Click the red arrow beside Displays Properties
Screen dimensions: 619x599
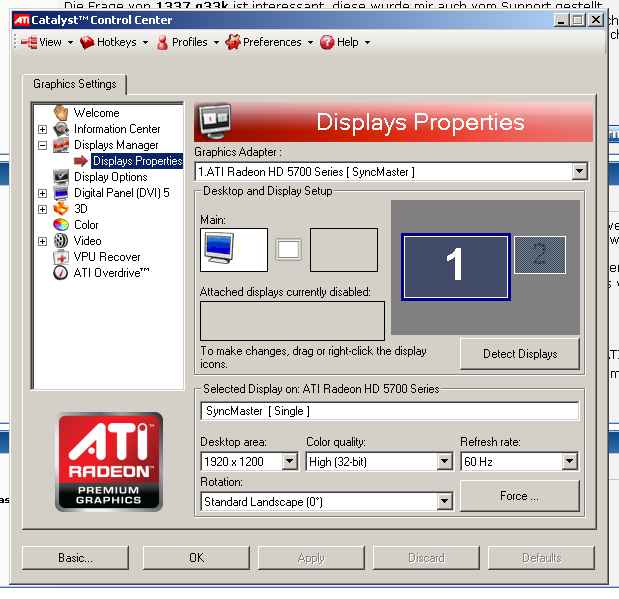pyautogui.click(x=81, y=161)
